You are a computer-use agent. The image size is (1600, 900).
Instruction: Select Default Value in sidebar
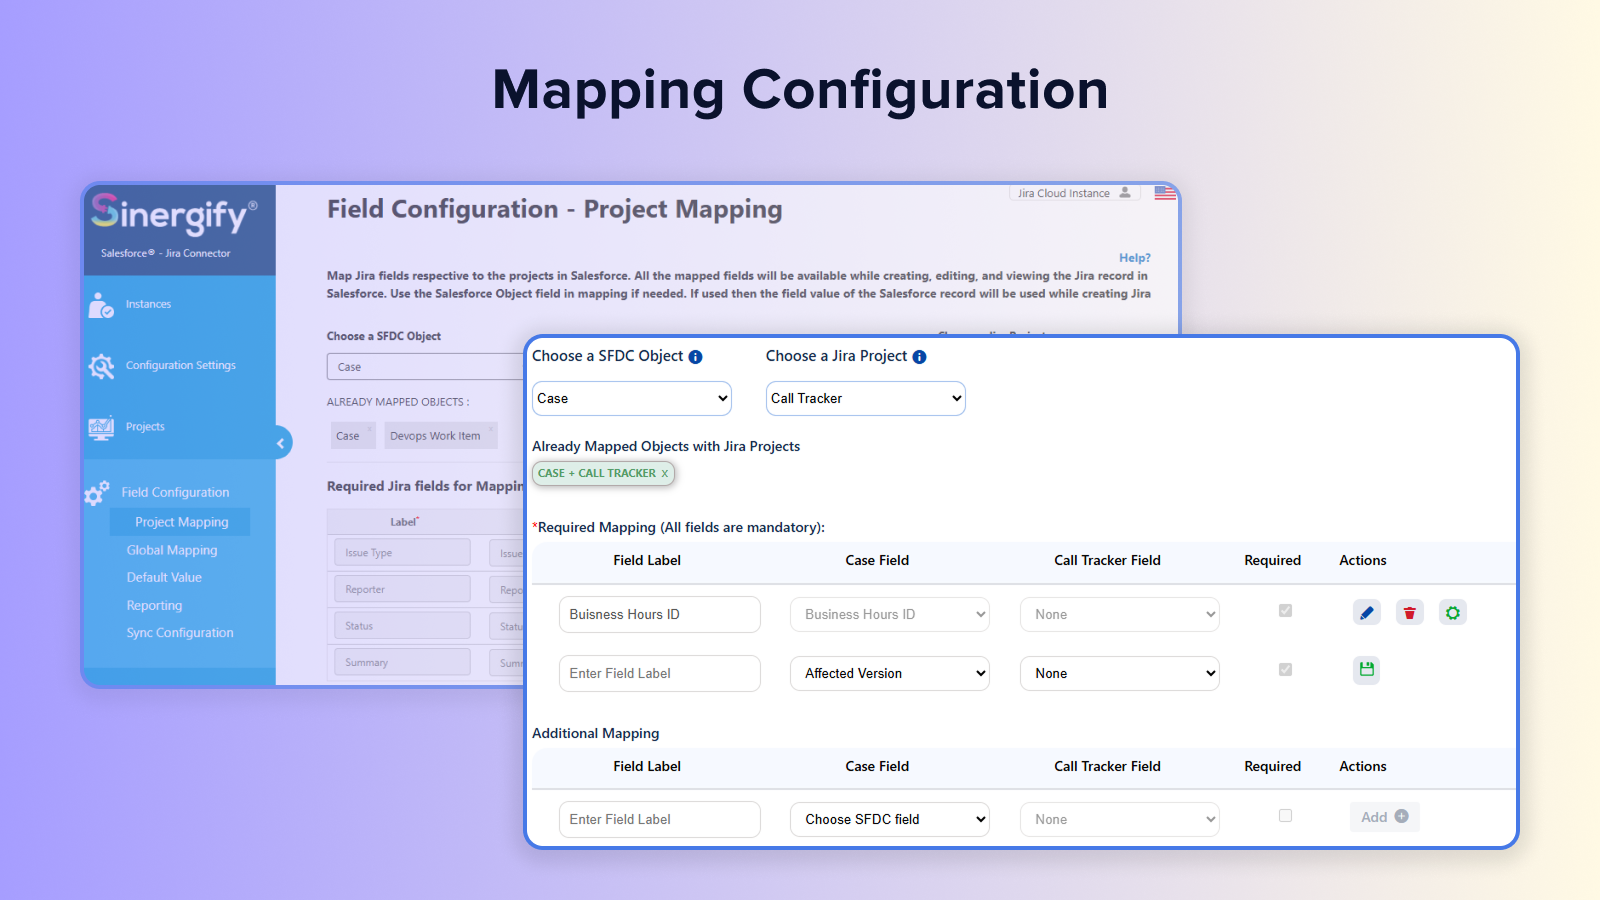[164, 577]
